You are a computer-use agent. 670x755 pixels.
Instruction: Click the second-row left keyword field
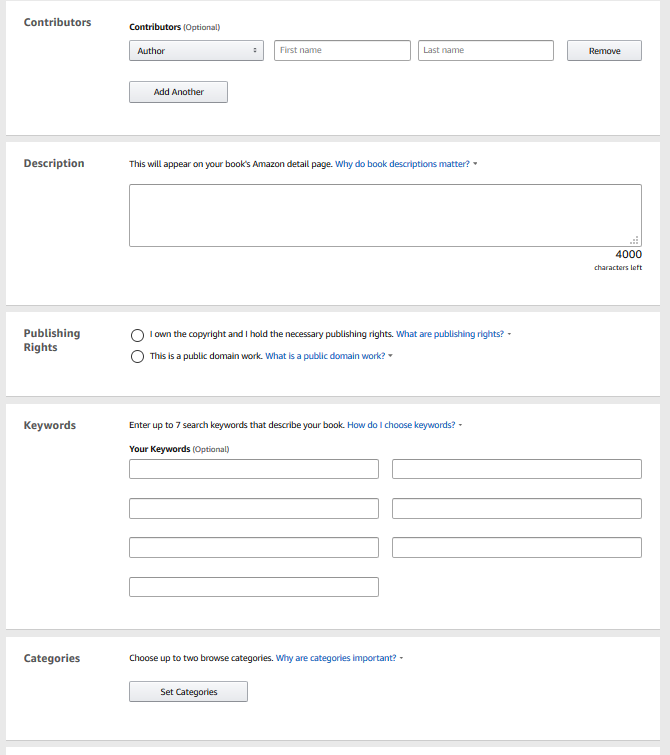coord(254,509)
